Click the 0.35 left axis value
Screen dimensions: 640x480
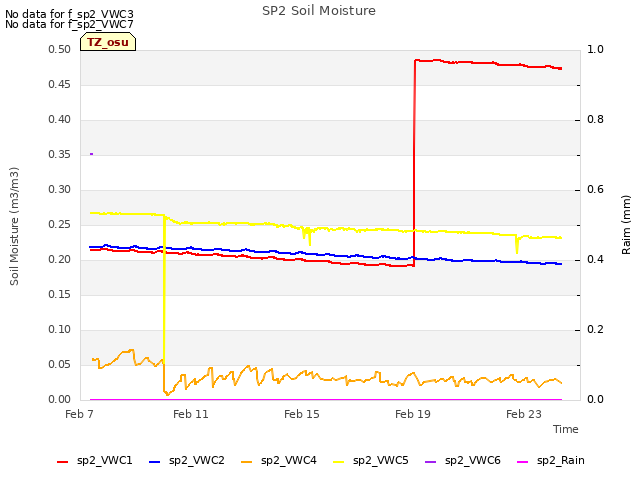pyautogui.click(x=60, y=154)
